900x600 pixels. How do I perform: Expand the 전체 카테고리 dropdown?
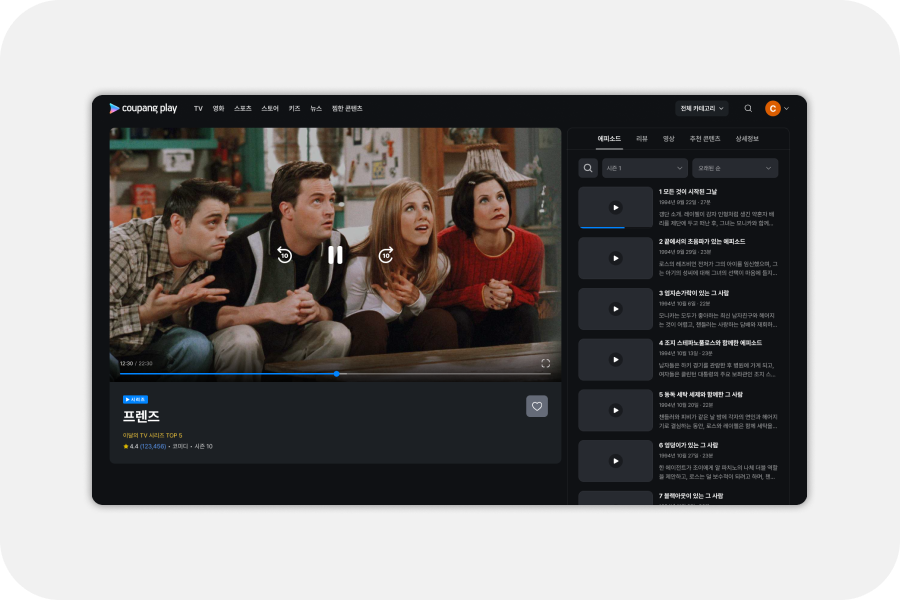click(x=701, y=109)
